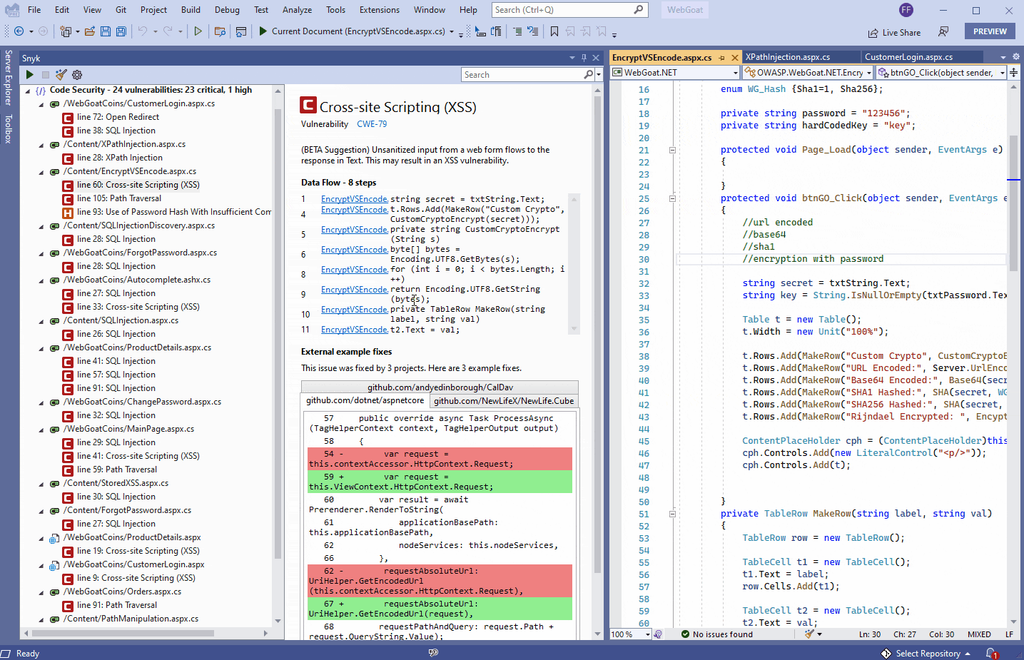Open the Server Explorer side tab
Screen dimensions: 1024x660
tap(8, 78)
